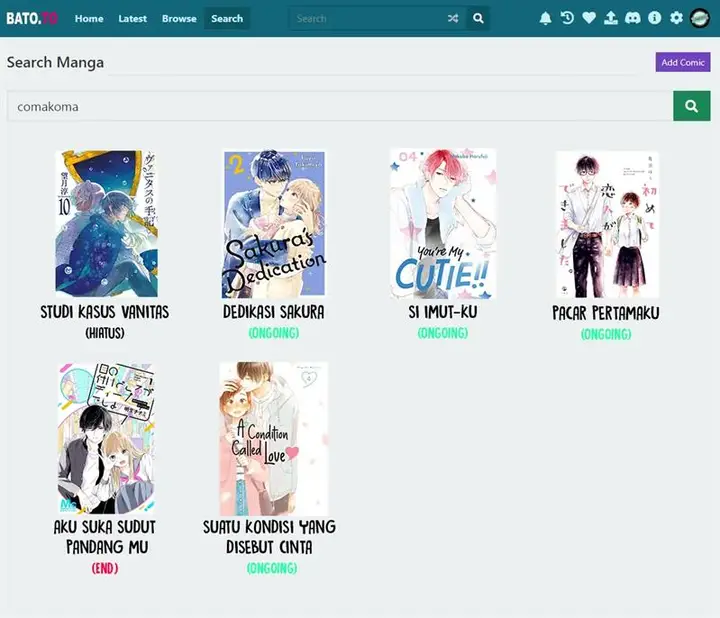This screenshot has width=720, height=618.
Task: Open reading history clock icon
Action: [567, 18]
